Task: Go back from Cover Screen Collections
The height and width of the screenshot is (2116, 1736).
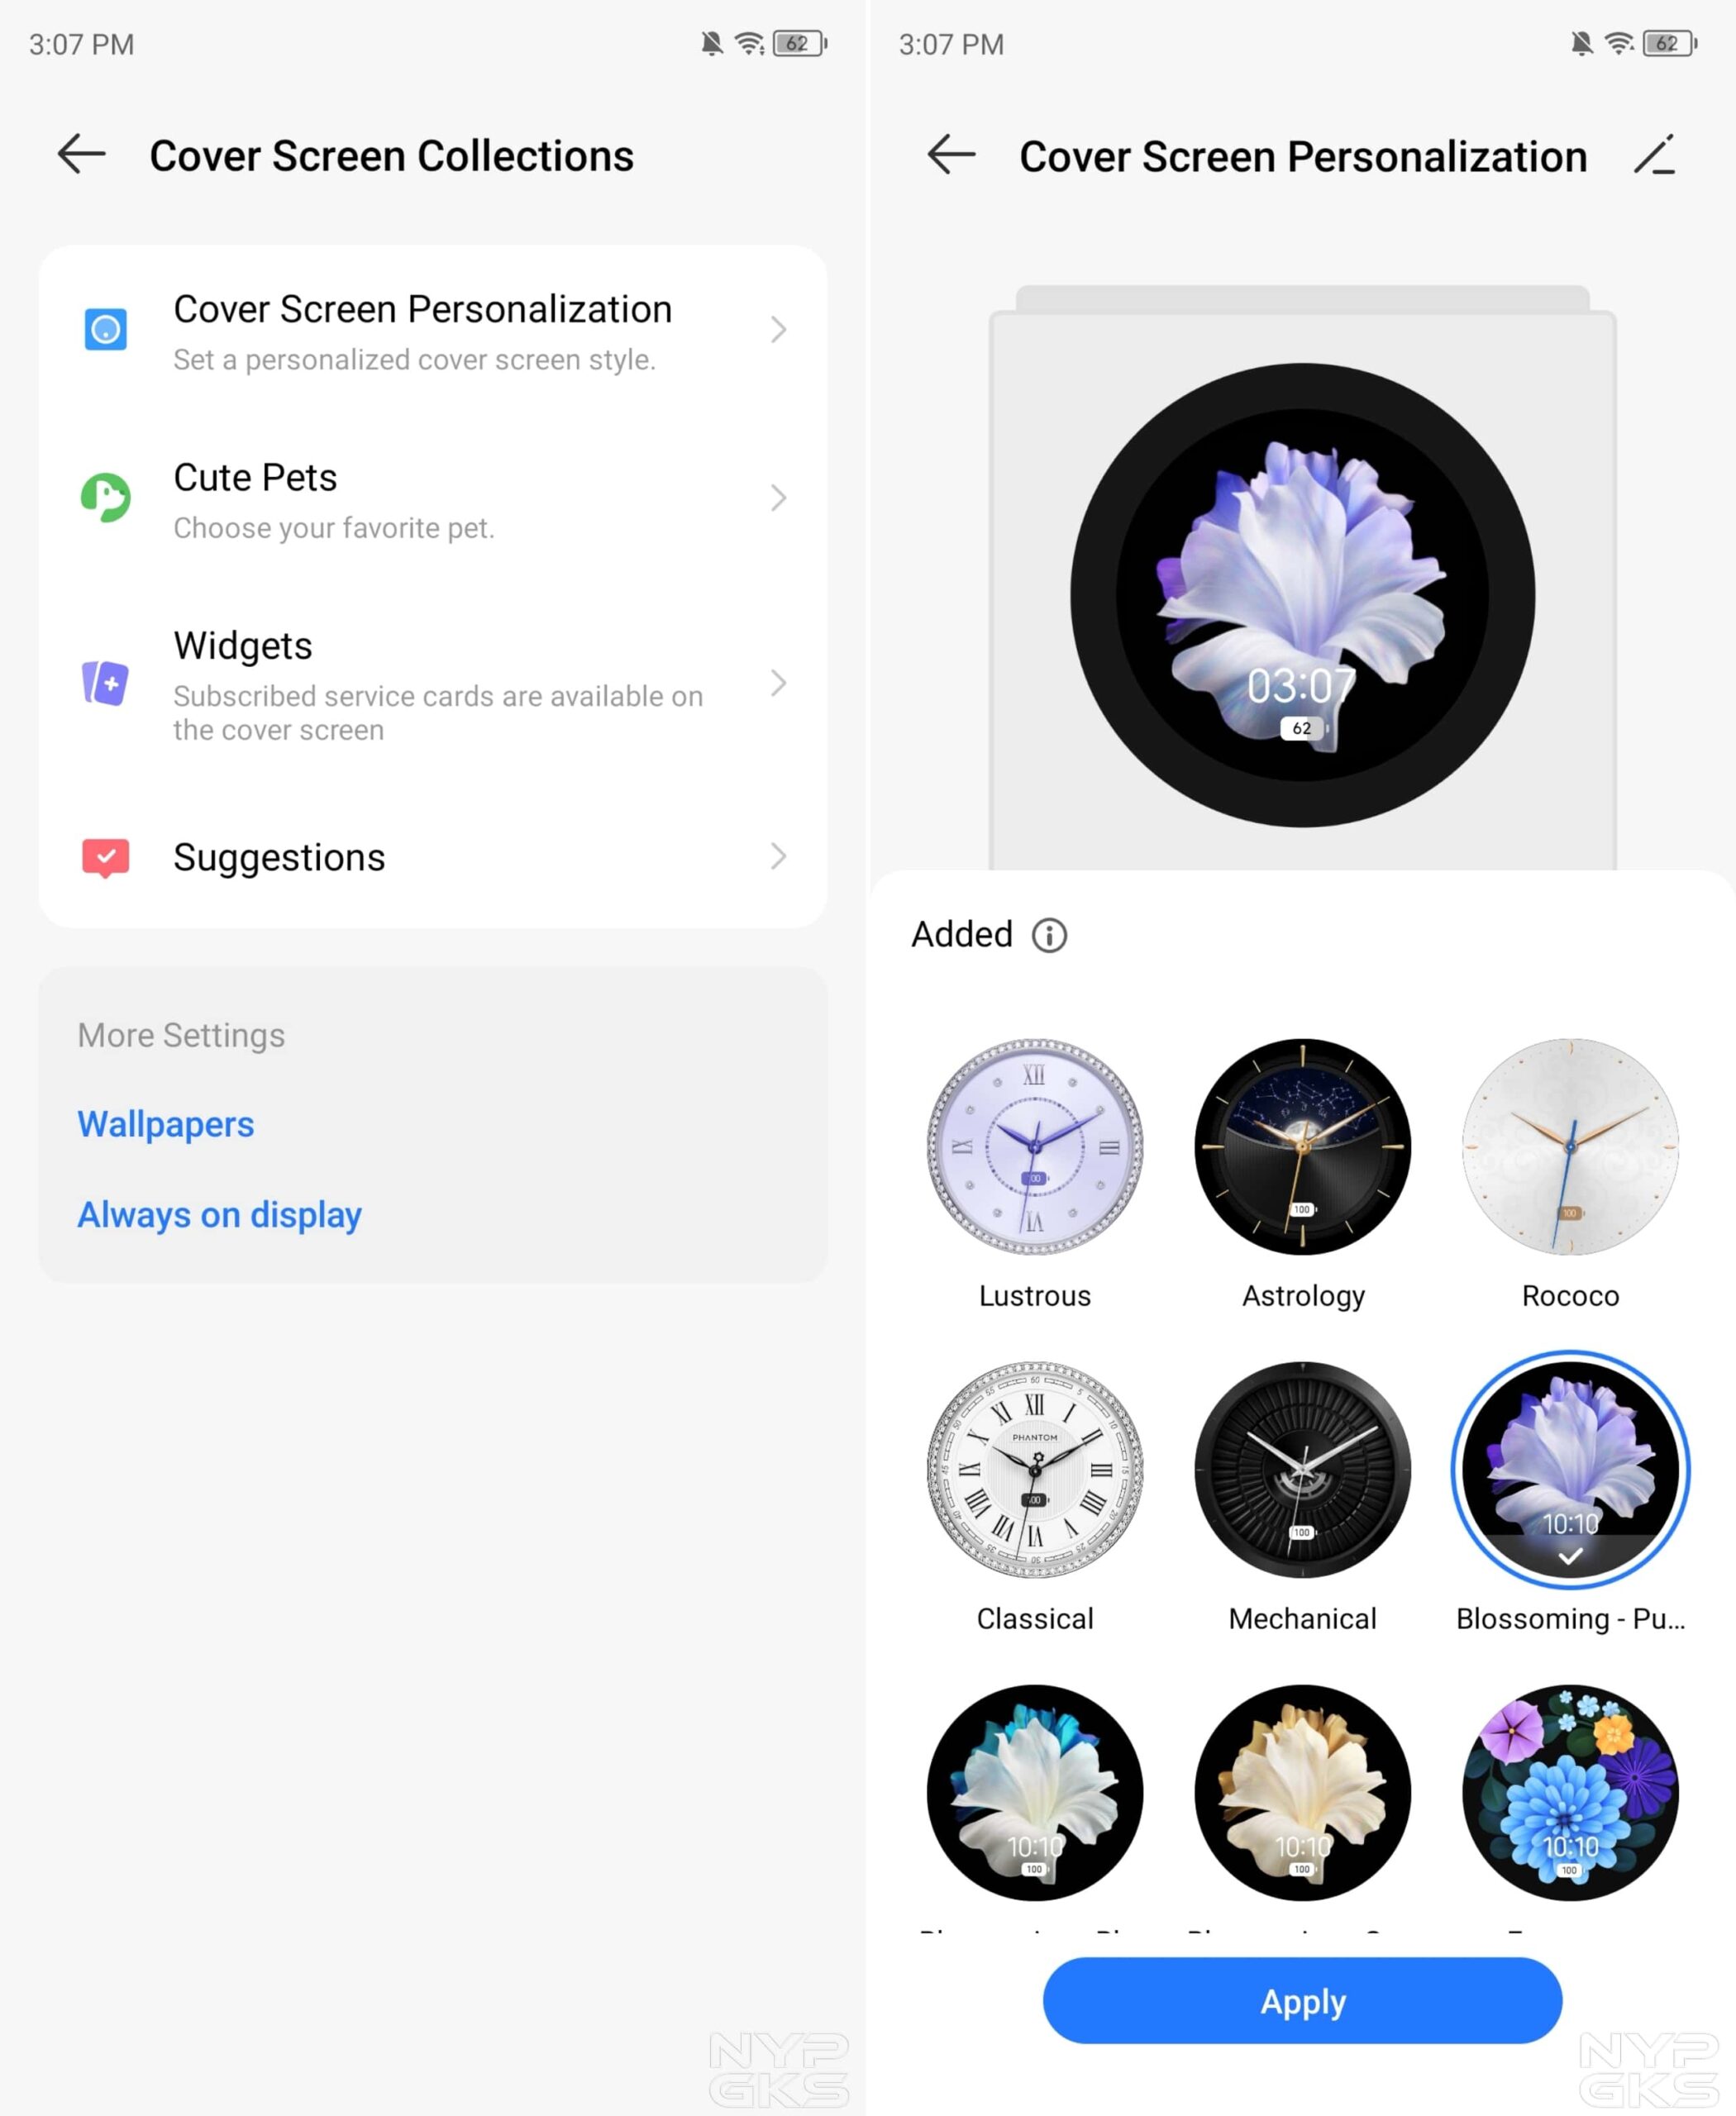Action: click(x=81, y=154)
